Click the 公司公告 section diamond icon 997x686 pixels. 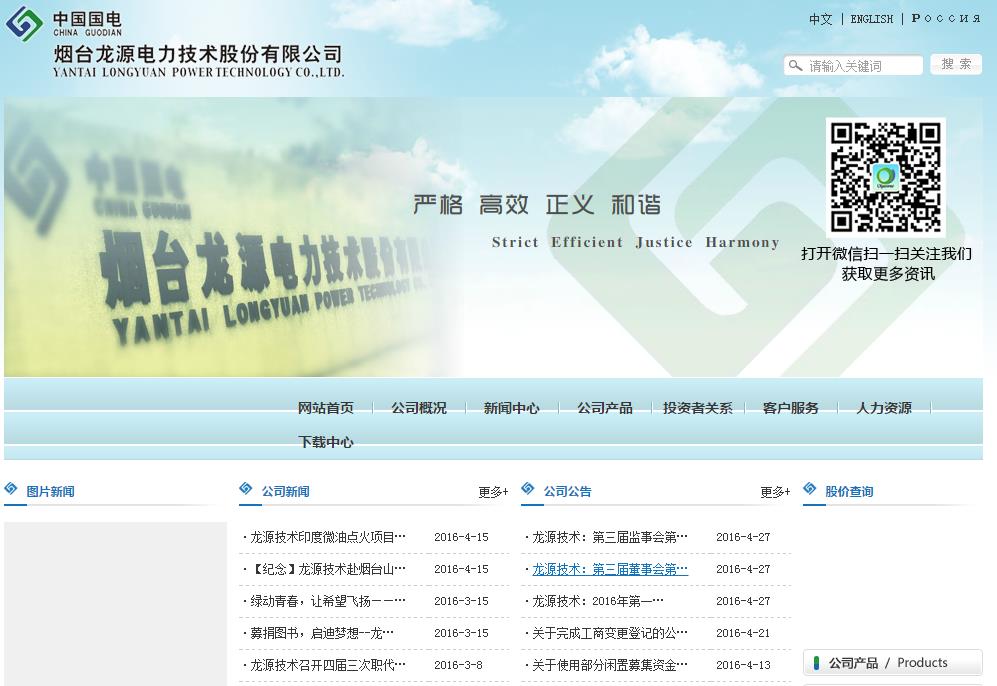tap(528, 488)
